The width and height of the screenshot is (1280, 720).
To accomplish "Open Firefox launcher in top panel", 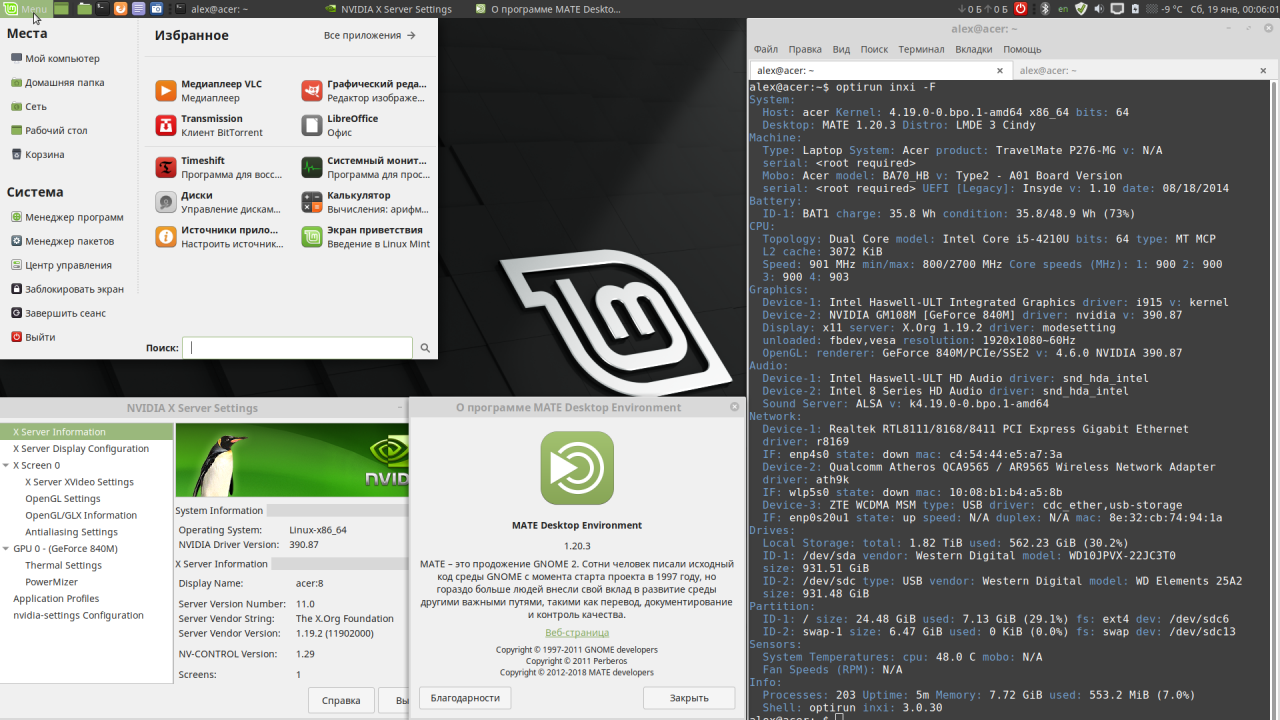I will coord(120,8).
